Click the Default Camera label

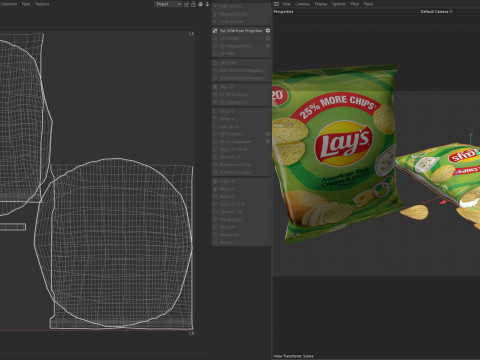click(x=434, y=12)
